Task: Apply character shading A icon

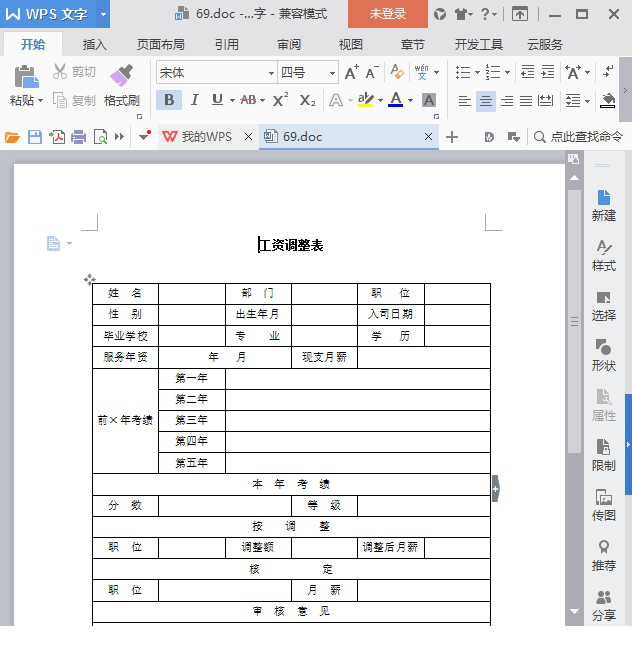Action: click(429, 100)
